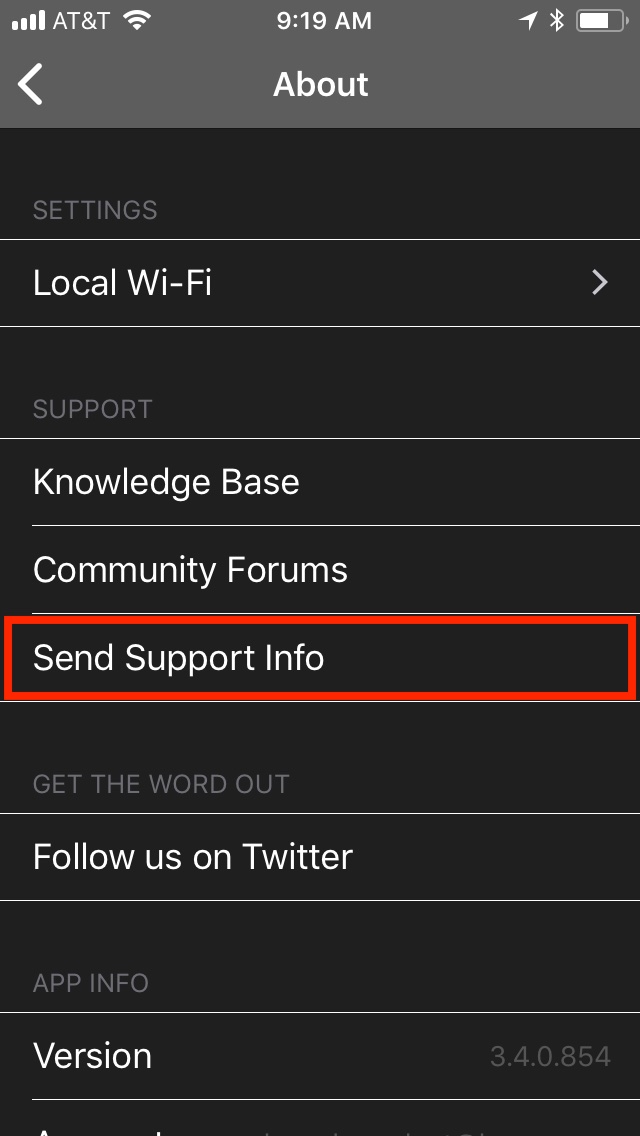Go back using the back arrow
This screenshot has height=1136, width=640.
30,84
